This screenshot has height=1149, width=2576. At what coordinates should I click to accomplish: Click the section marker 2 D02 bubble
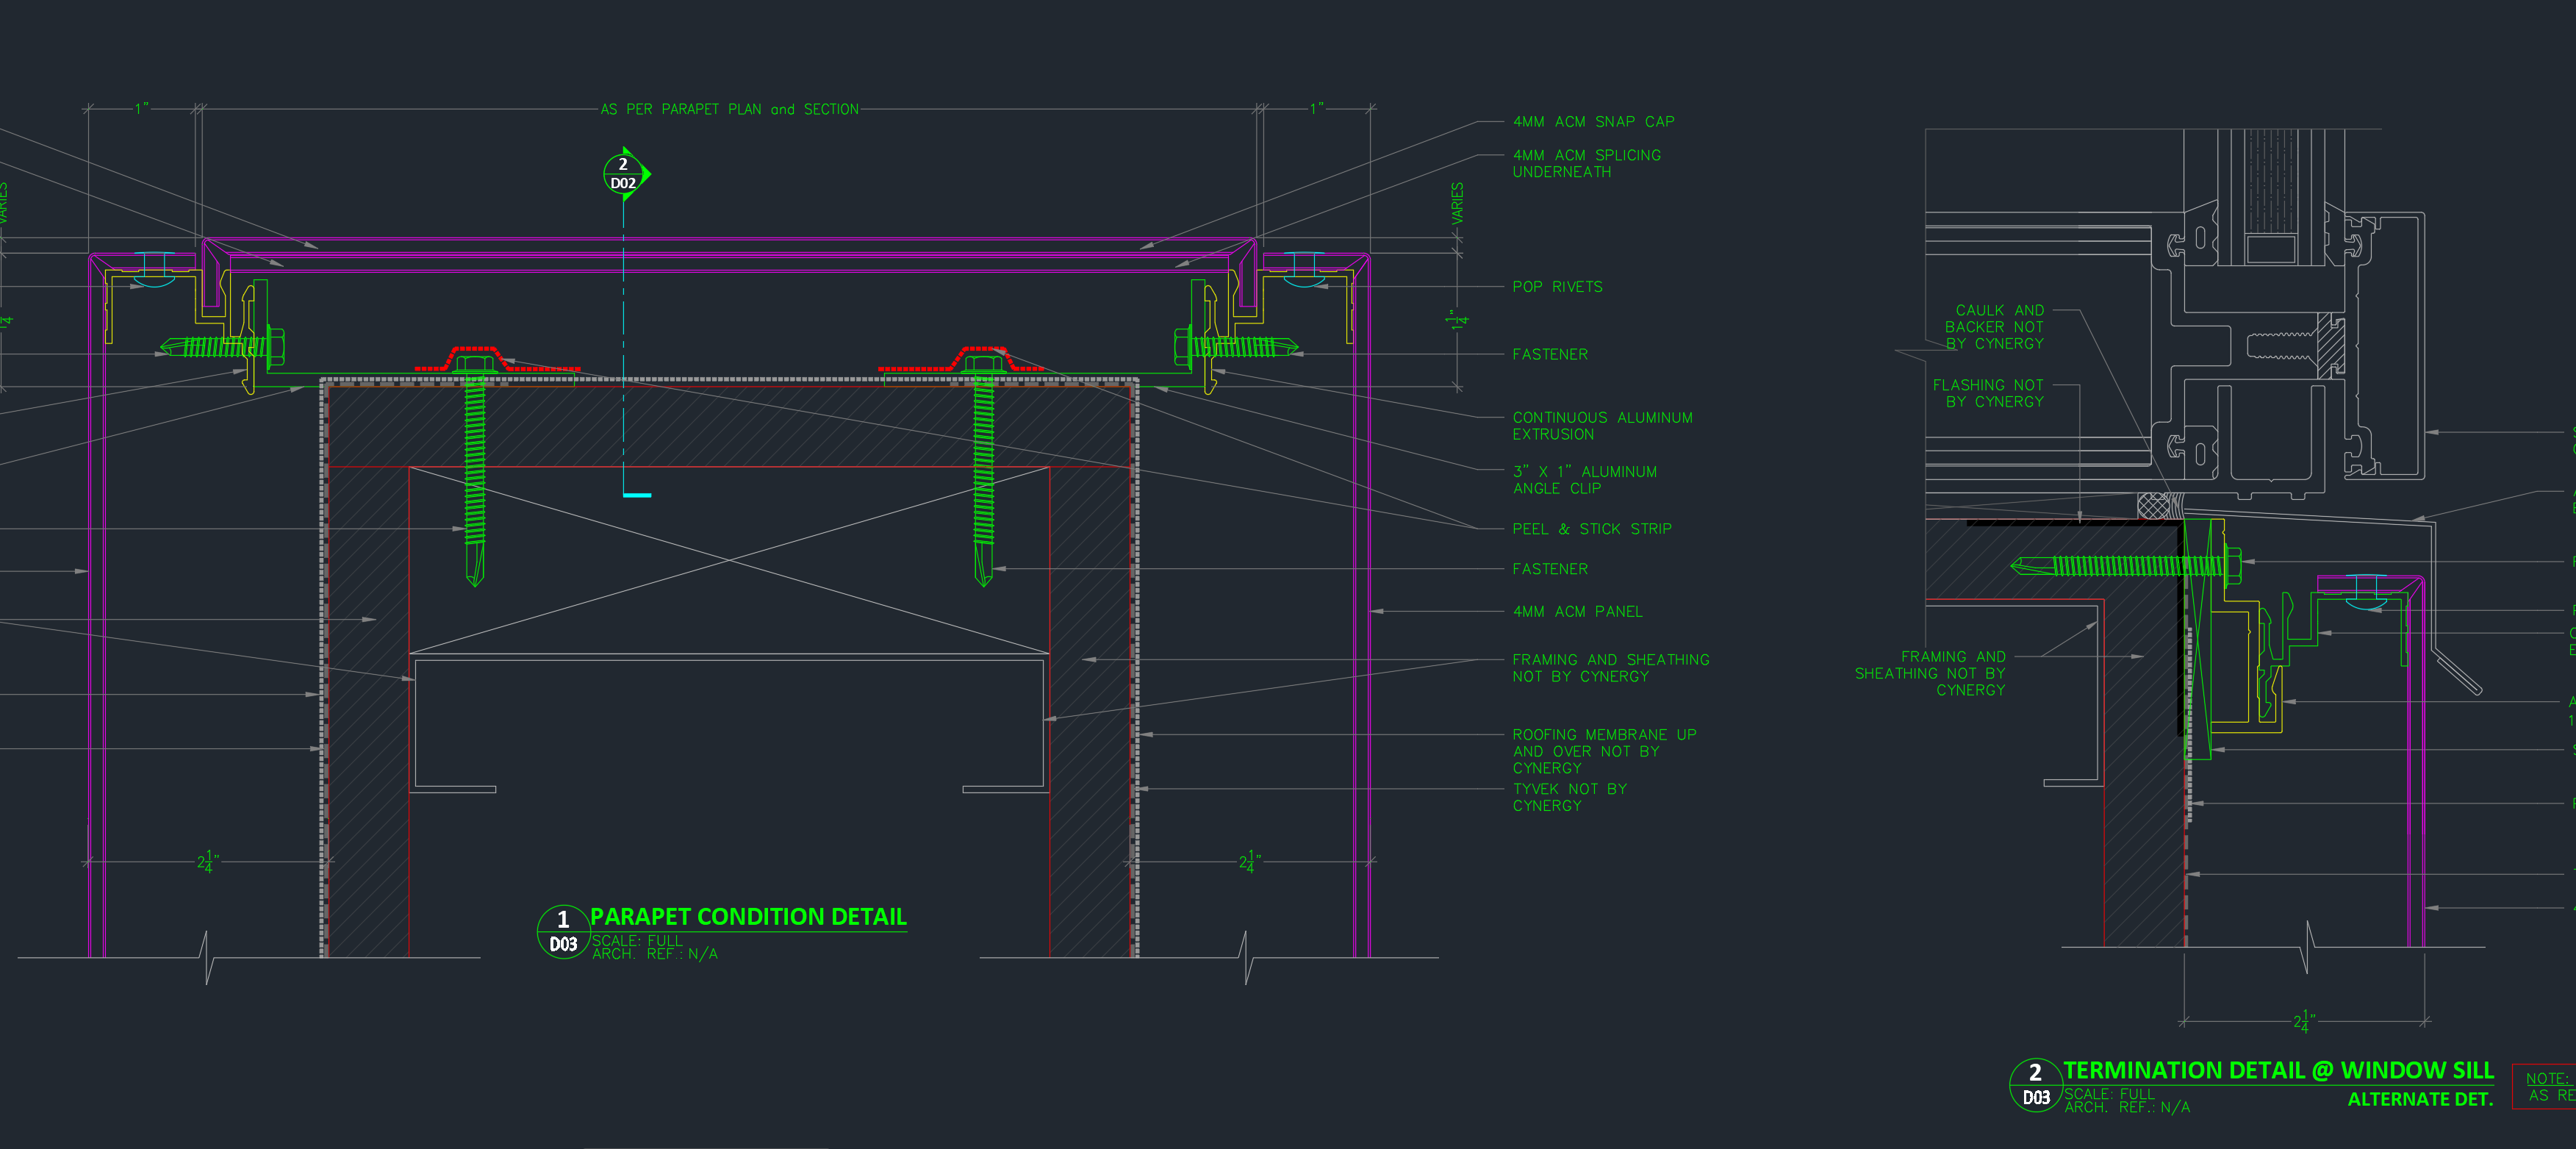point(623,174)
